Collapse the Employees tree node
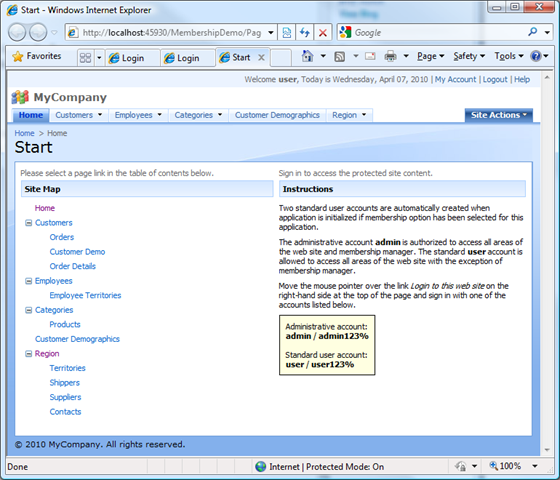Image resolution: width=560 pixels, height=480 pixels. (28, 281)
